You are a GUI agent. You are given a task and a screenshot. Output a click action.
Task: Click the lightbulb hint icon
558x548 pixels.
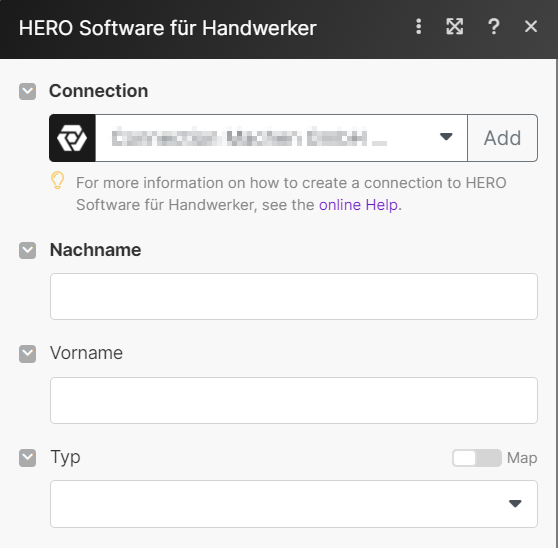coord(57,180)
